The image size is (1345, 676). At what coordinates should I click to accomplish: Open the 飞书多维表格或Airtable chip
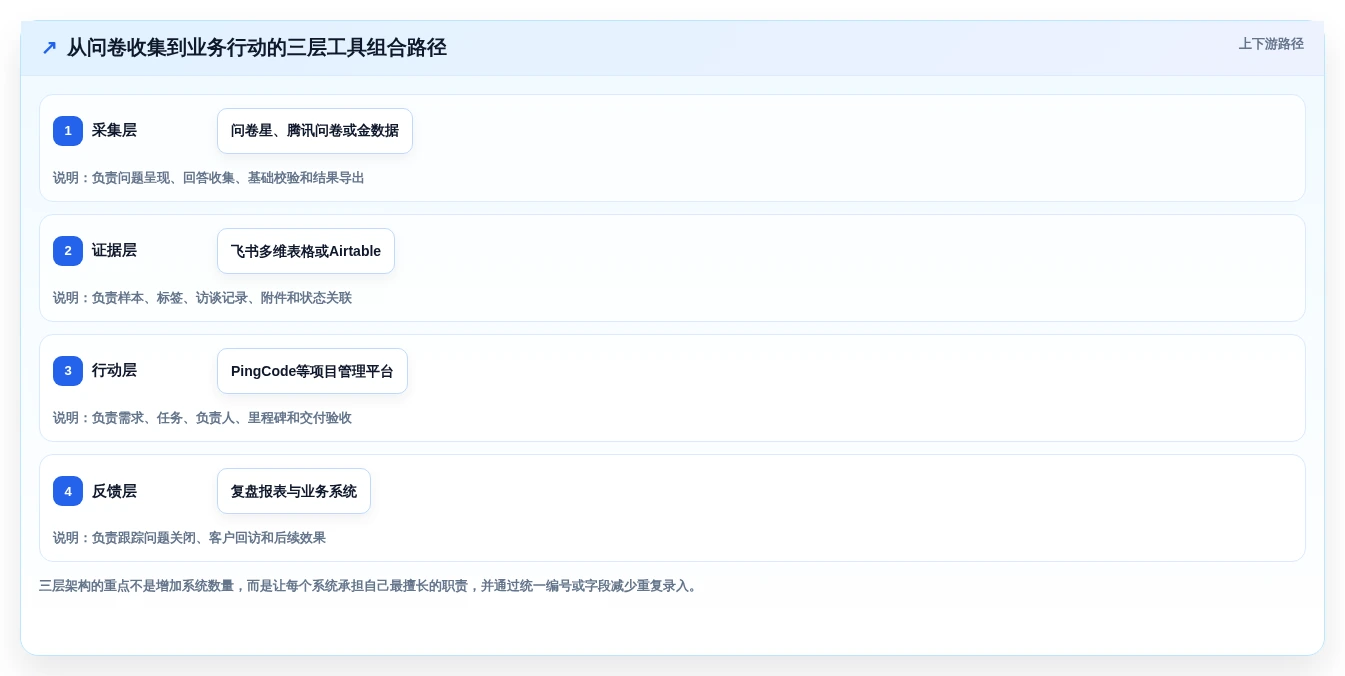pos(306,251)
